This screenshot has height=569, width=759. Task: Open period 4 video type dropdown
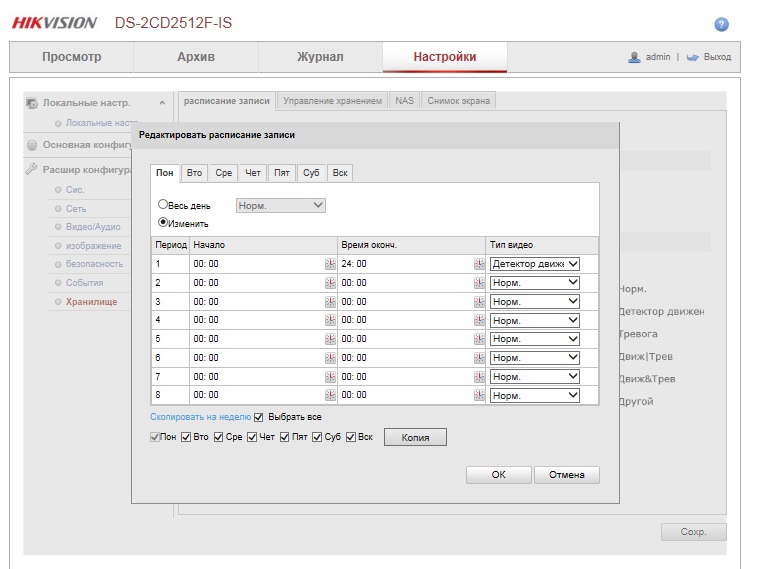coord(535,320)
